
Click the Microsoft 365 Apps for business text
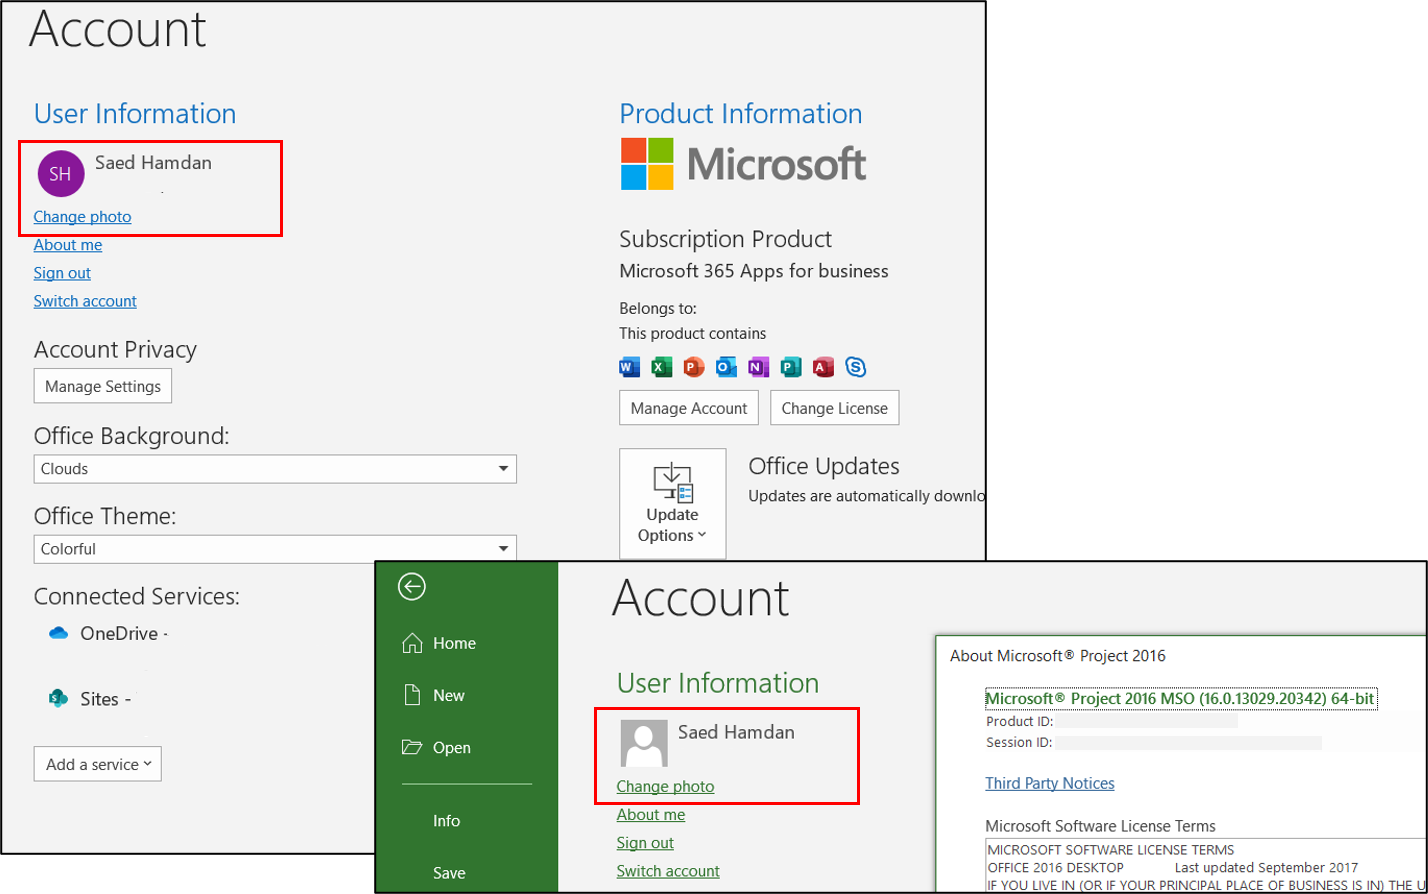(754, 271)
